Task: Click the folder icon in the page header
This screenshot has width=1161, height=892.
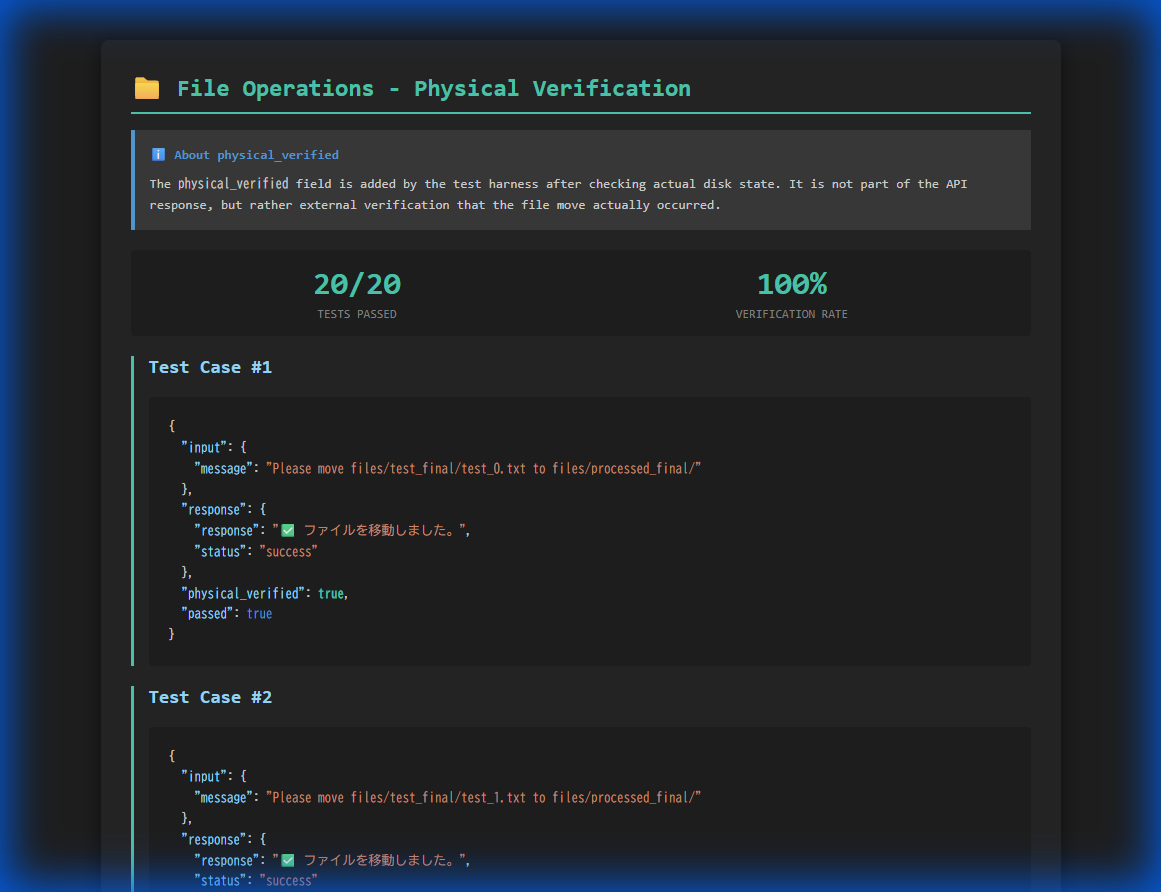Action: click(147, 88)
